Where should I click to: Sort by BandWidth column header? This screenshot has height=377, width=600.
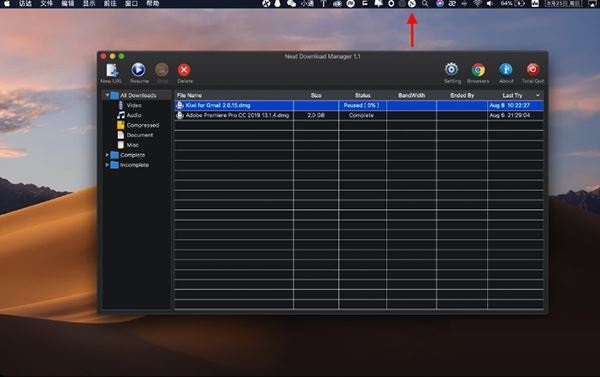(411, 95)
